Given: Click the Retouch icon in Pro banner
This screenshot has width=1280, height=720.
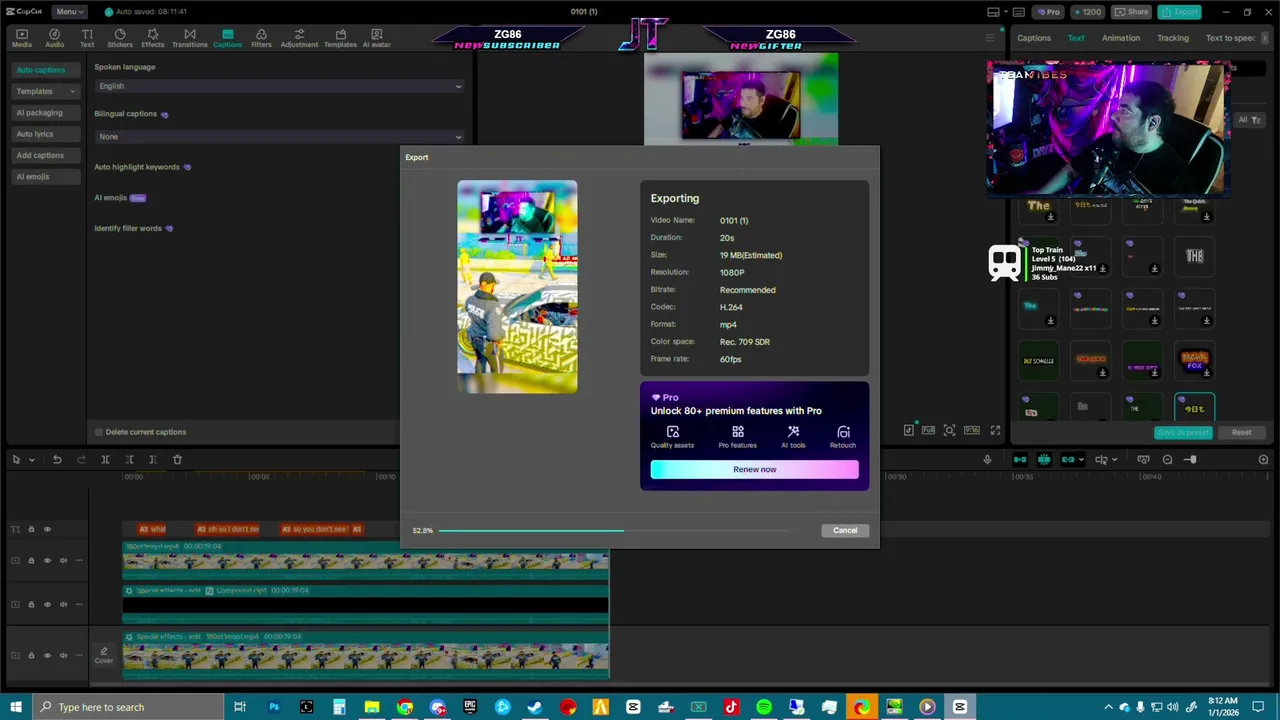Looking at the screenshot, I should pyautogui.click(x=843, y=432).
